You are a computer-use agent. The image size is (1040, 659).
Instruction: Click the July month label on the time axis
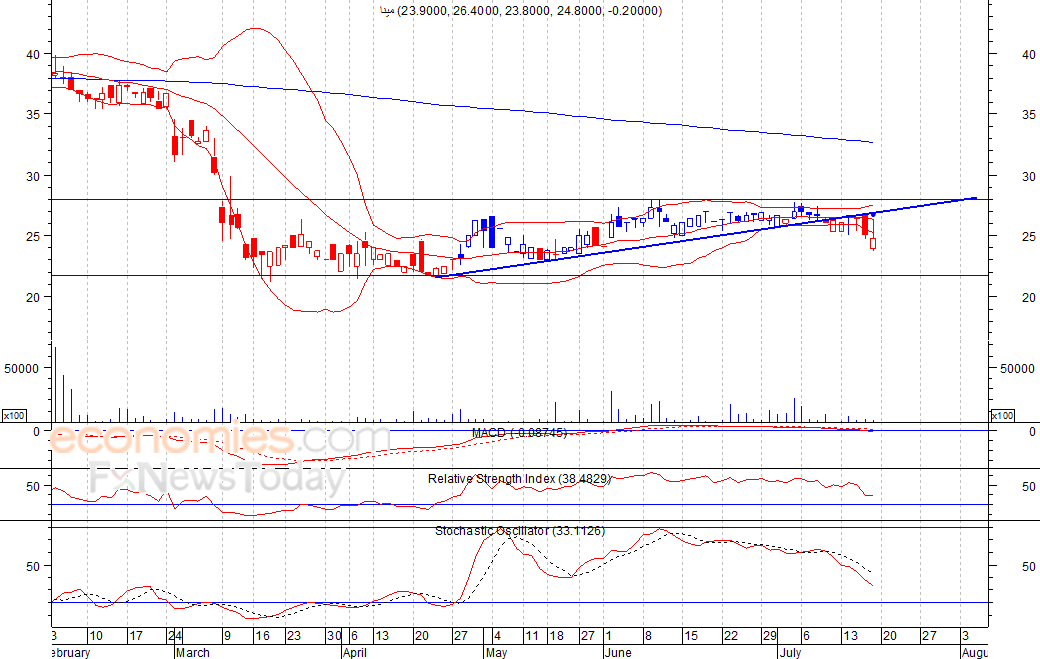point(791,652)
